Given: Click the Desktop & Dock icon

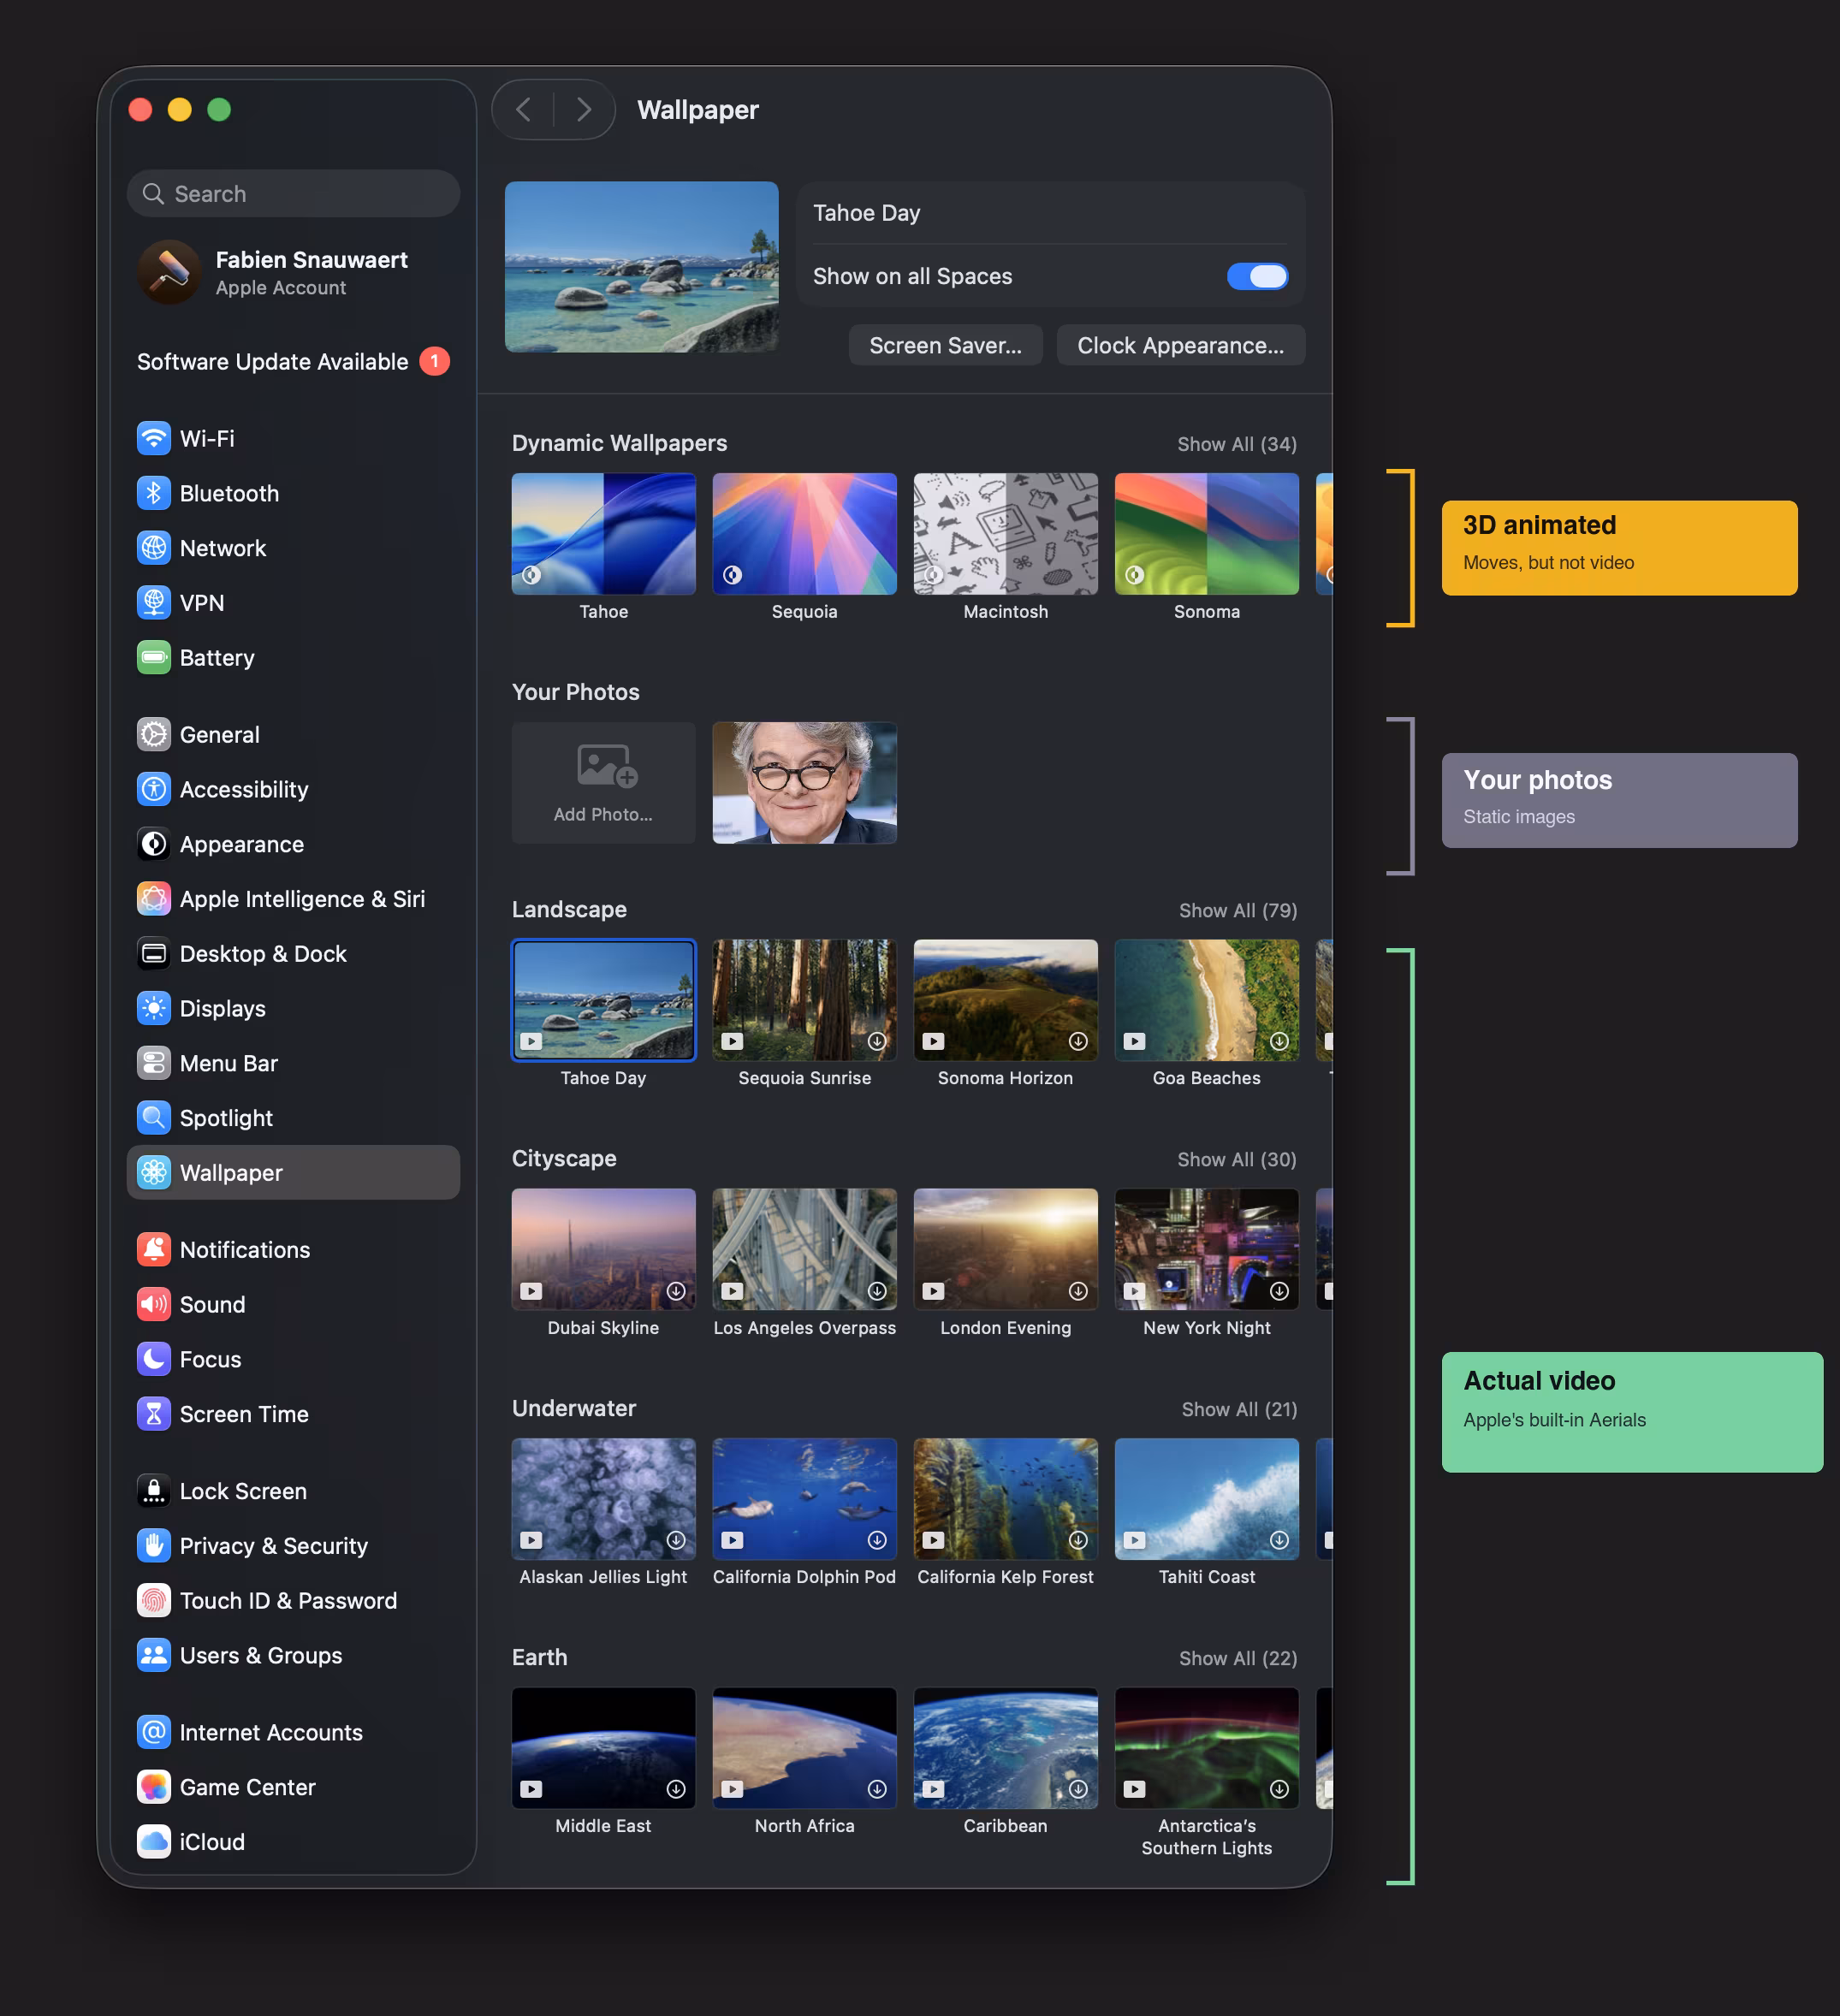Looking at the screenshot, I should point(153,954).
